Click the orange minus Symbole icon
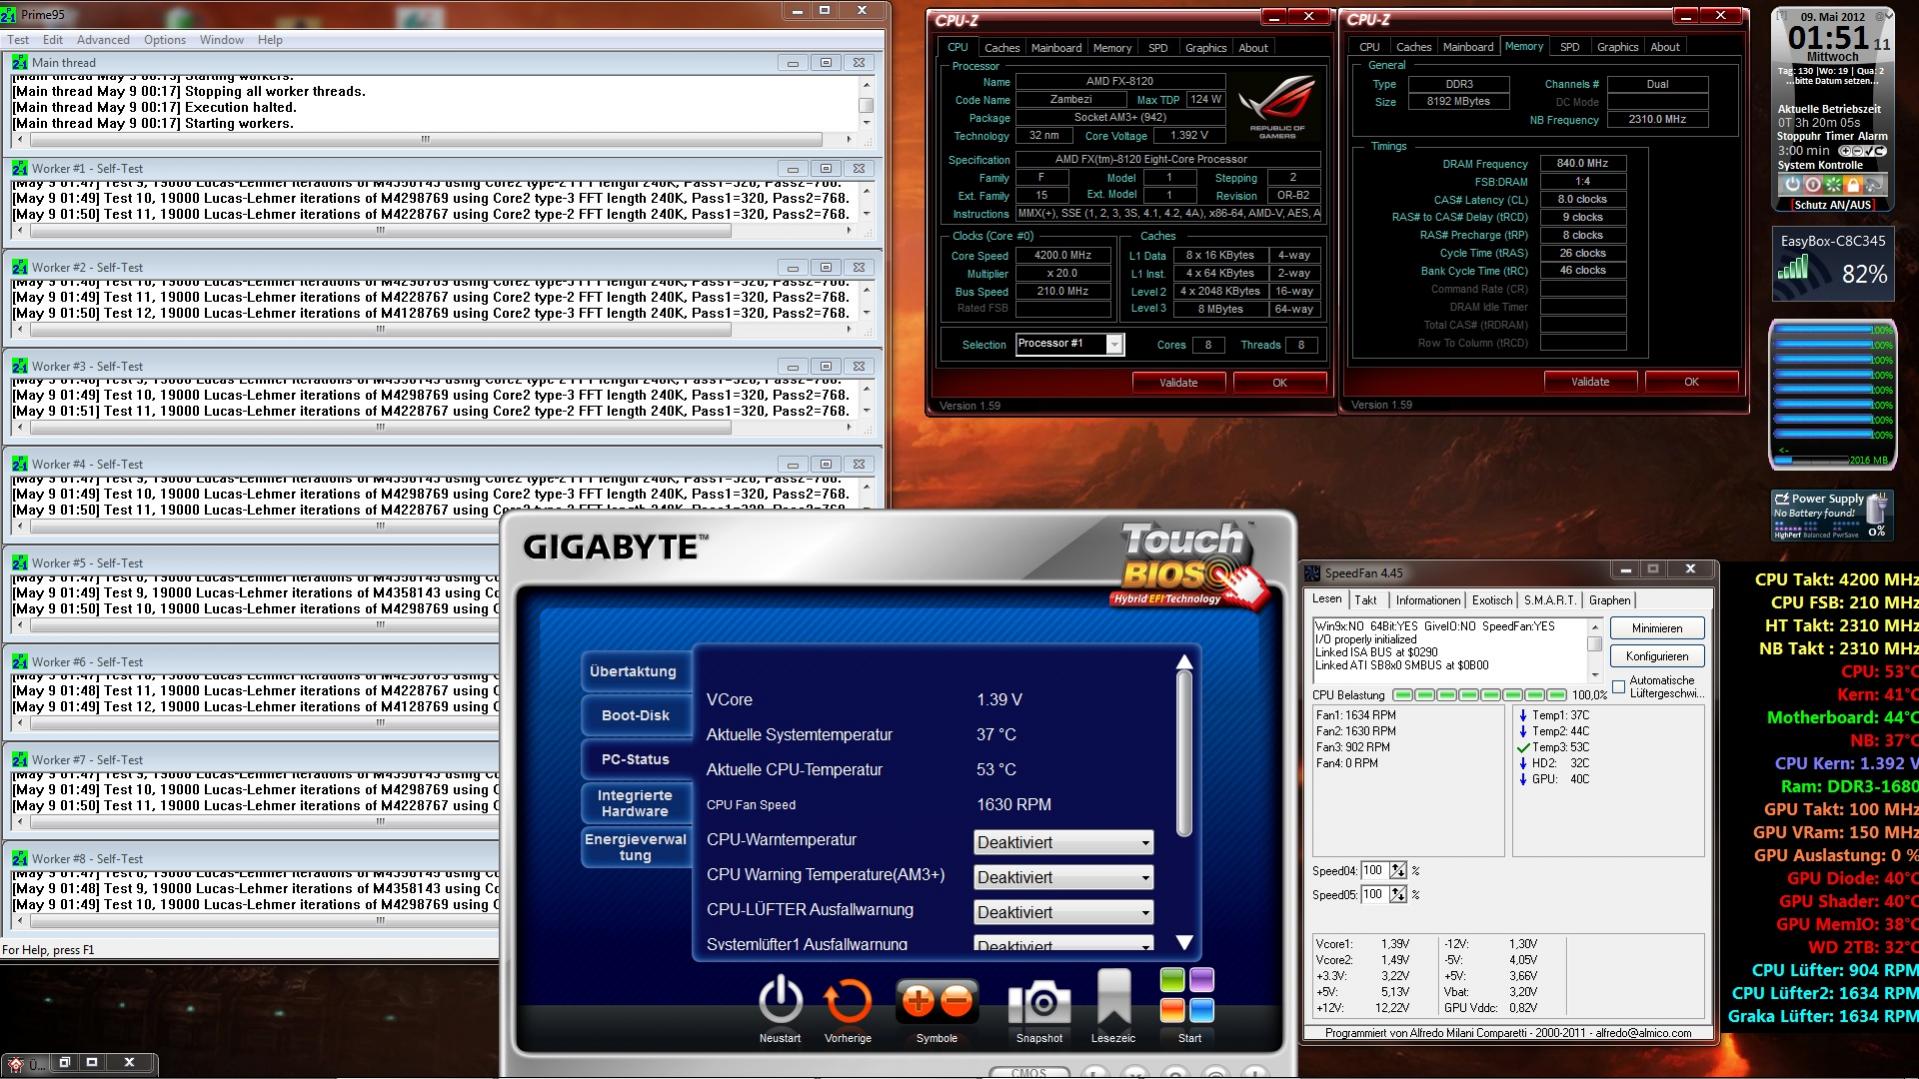Image resolution: width=1919 pixels, height=1079 pixels. pos(957,1001)
